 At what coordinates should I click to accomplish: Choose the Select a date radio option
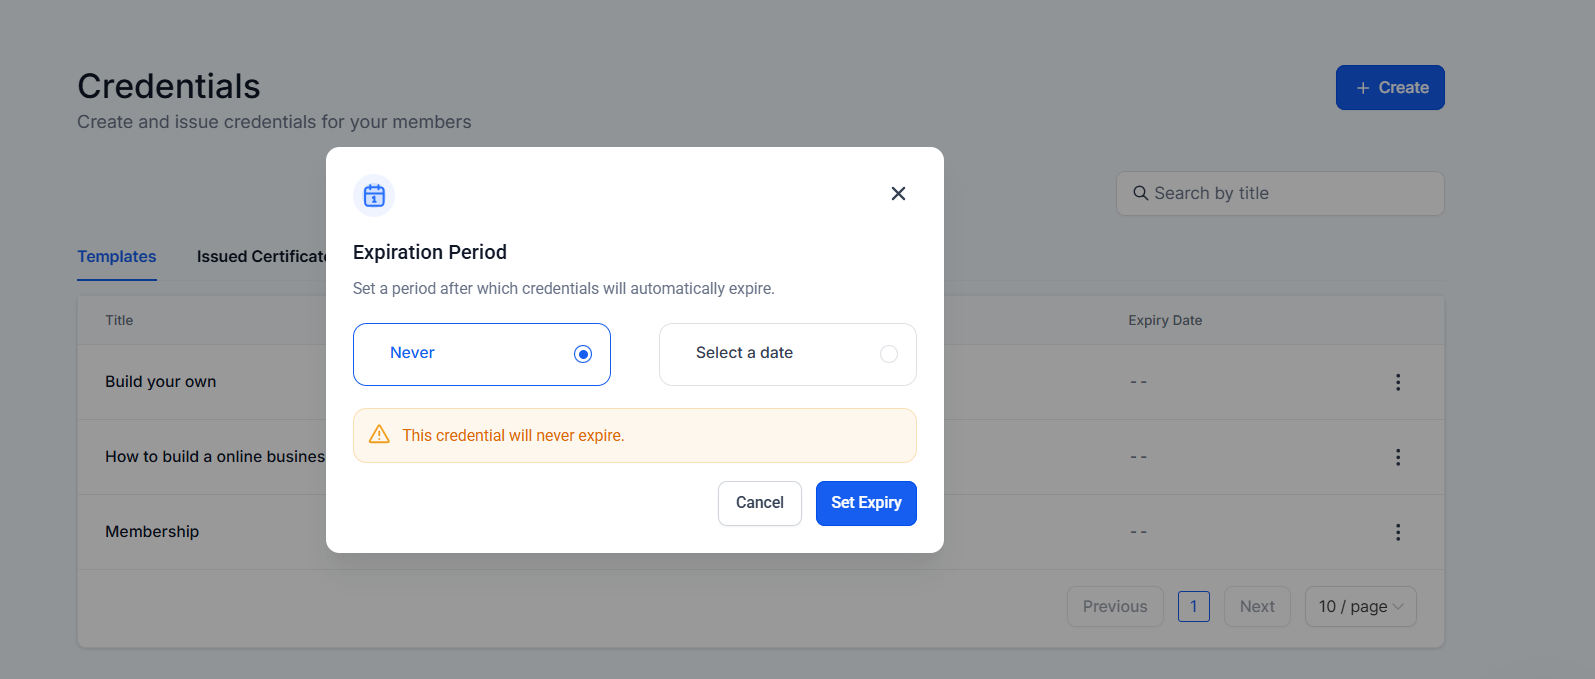888,354
